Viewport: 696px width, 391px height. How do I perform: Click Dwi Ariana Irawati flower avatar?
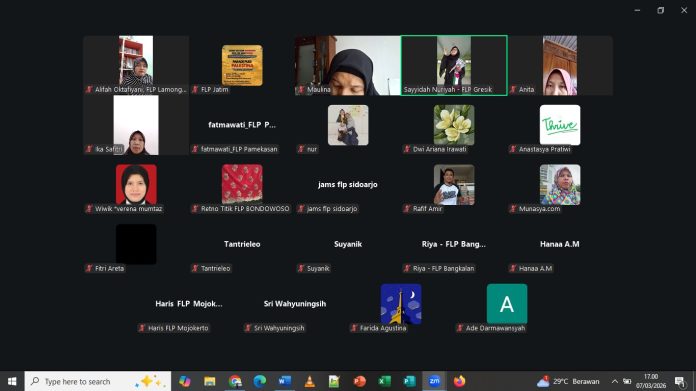[454, 125]
